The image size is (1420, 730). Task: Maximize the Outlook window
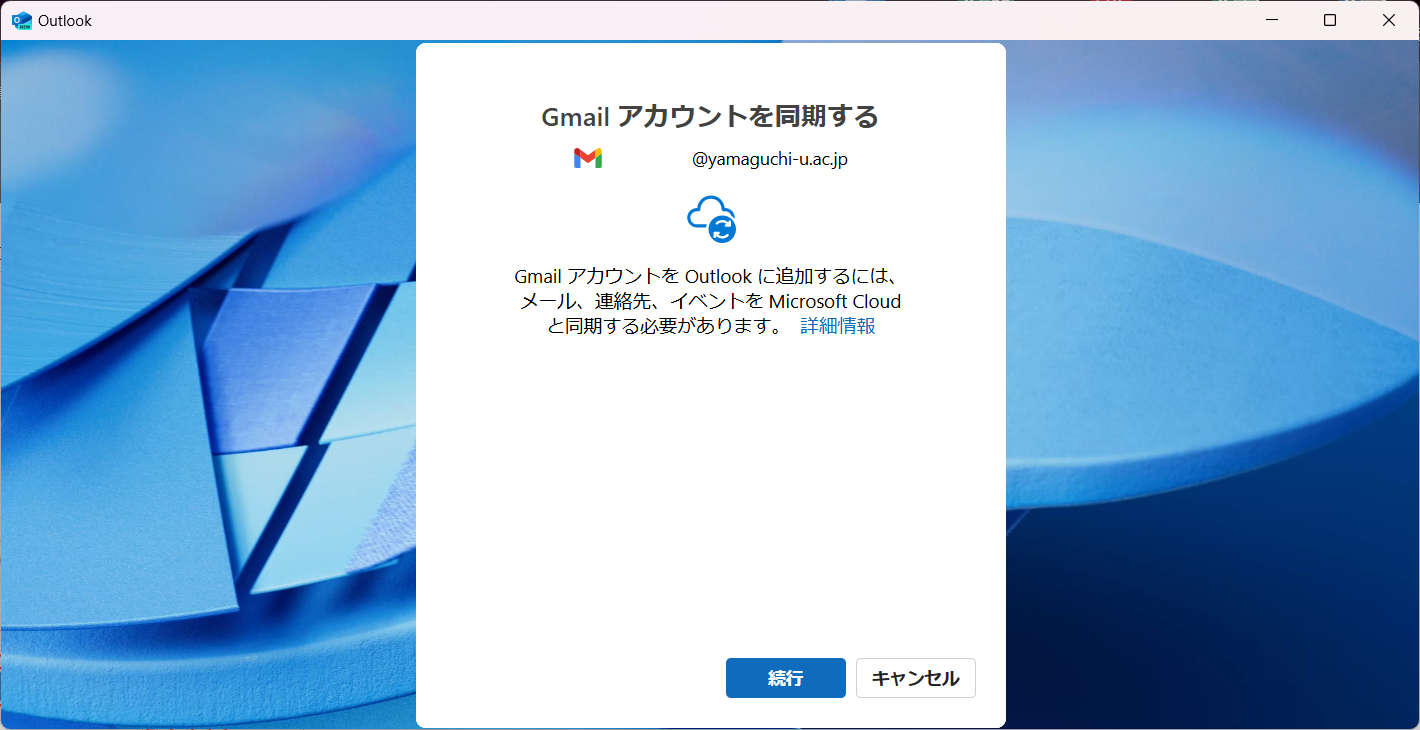click(x=1330, y=20)
